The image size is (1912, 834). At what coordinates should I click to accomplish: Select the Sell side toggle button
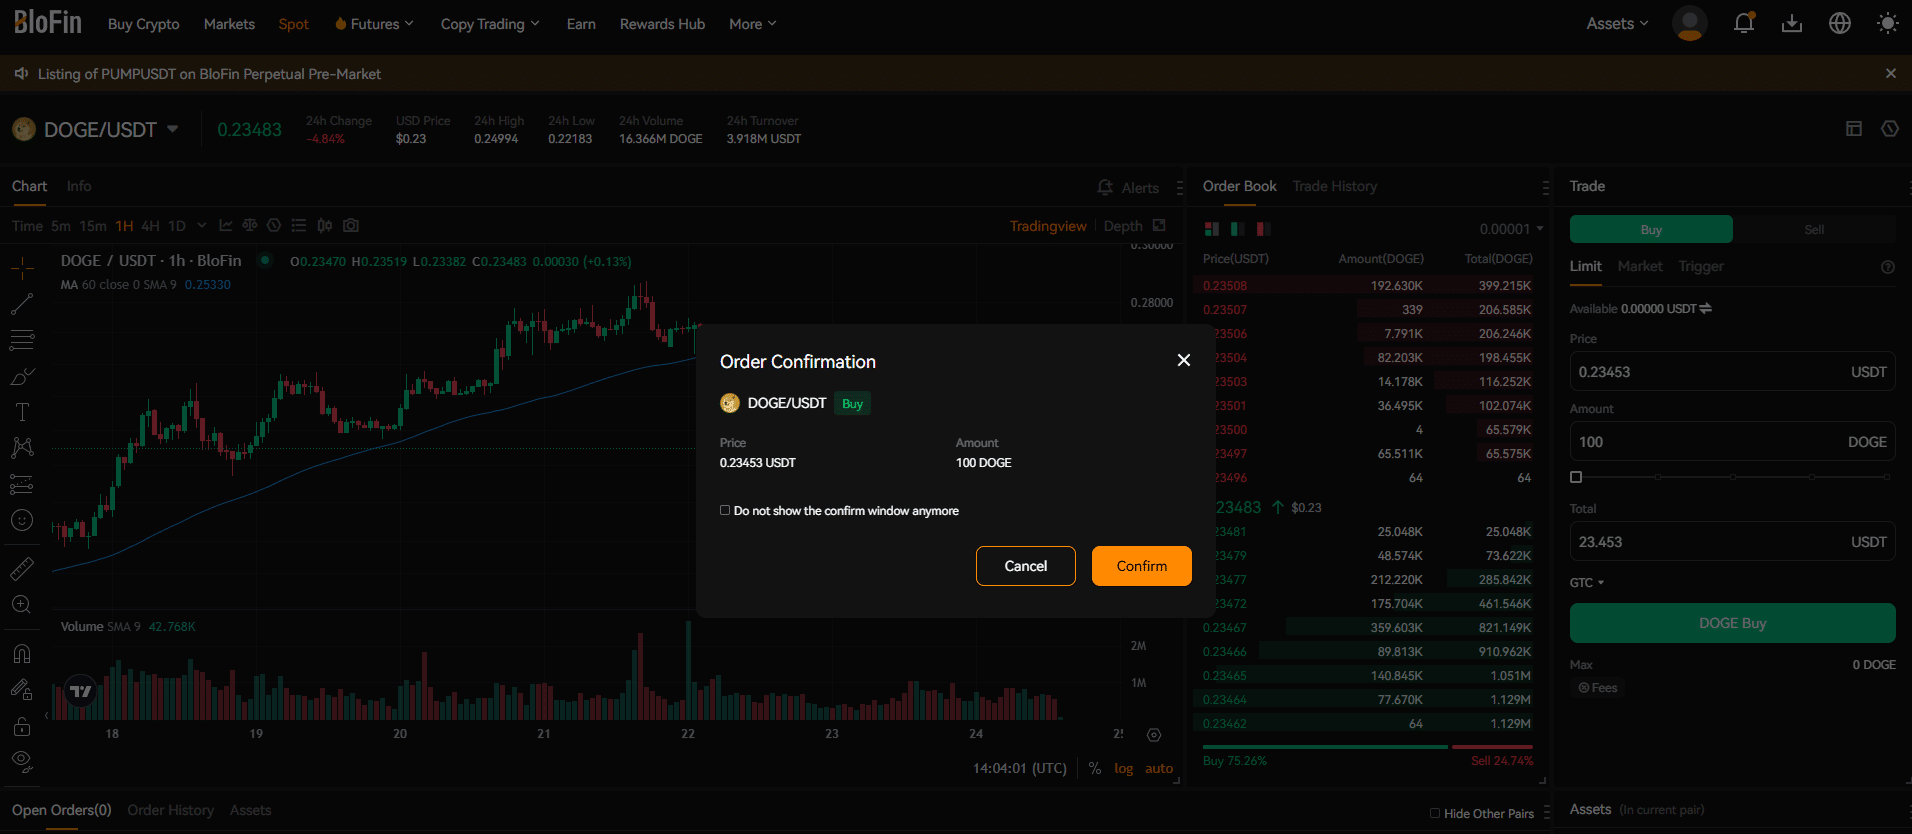(x=1814, y=229)
